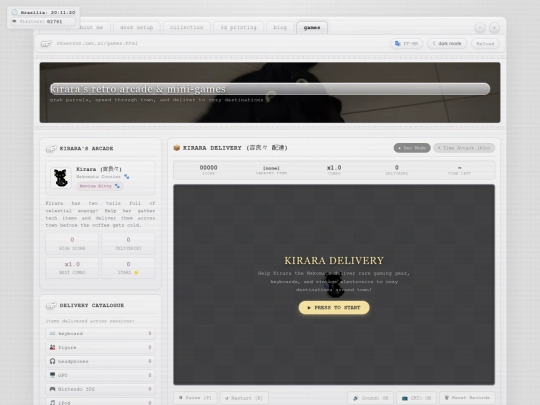The width and height of the screenshot is (540, 405).
Task: Select the active 'games' tab
Action: 312,28
